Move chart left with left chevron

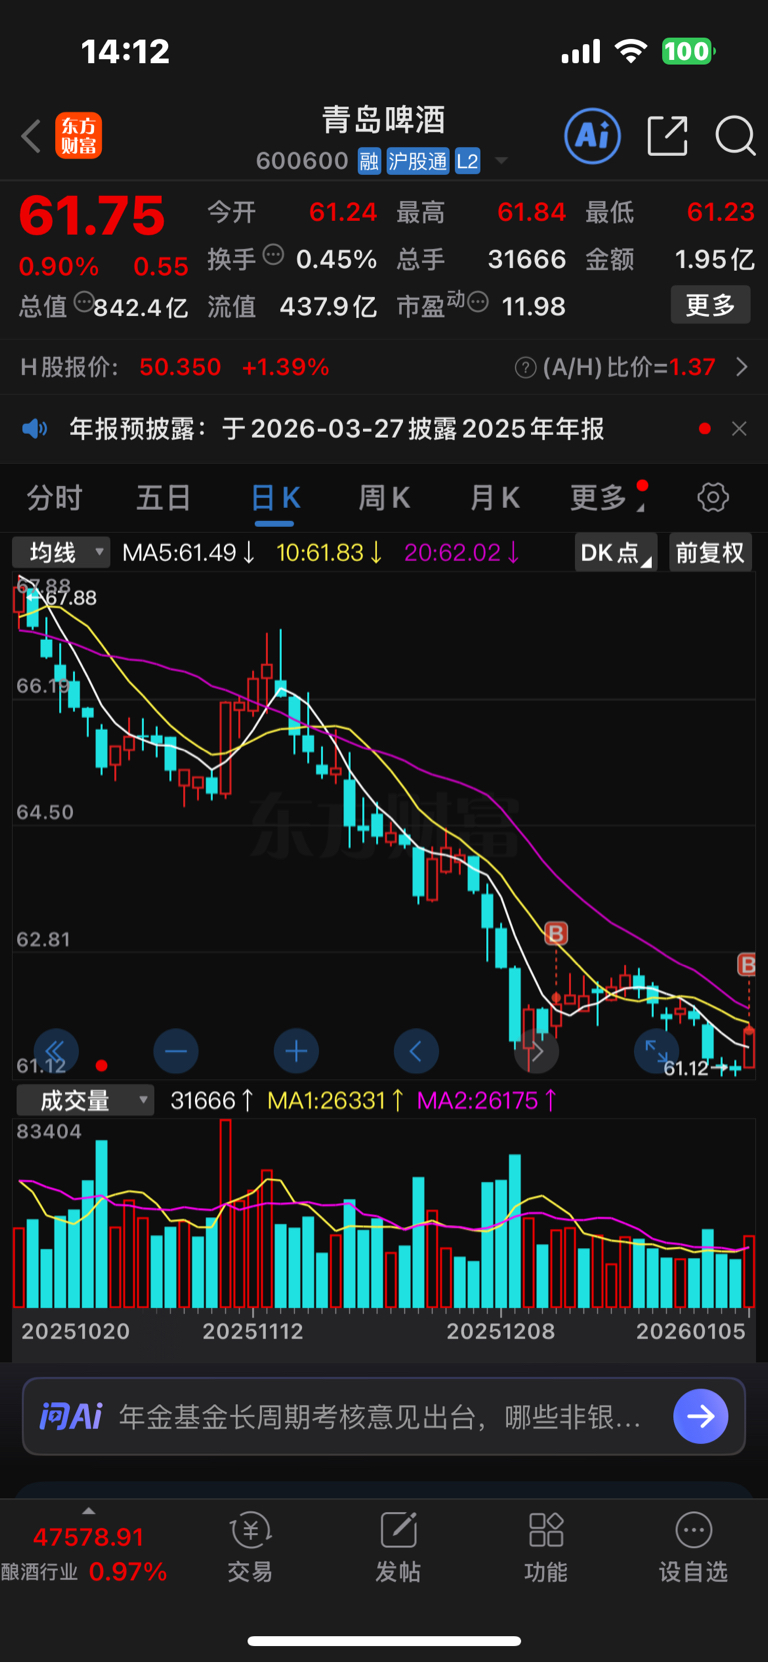(416, 1051)
